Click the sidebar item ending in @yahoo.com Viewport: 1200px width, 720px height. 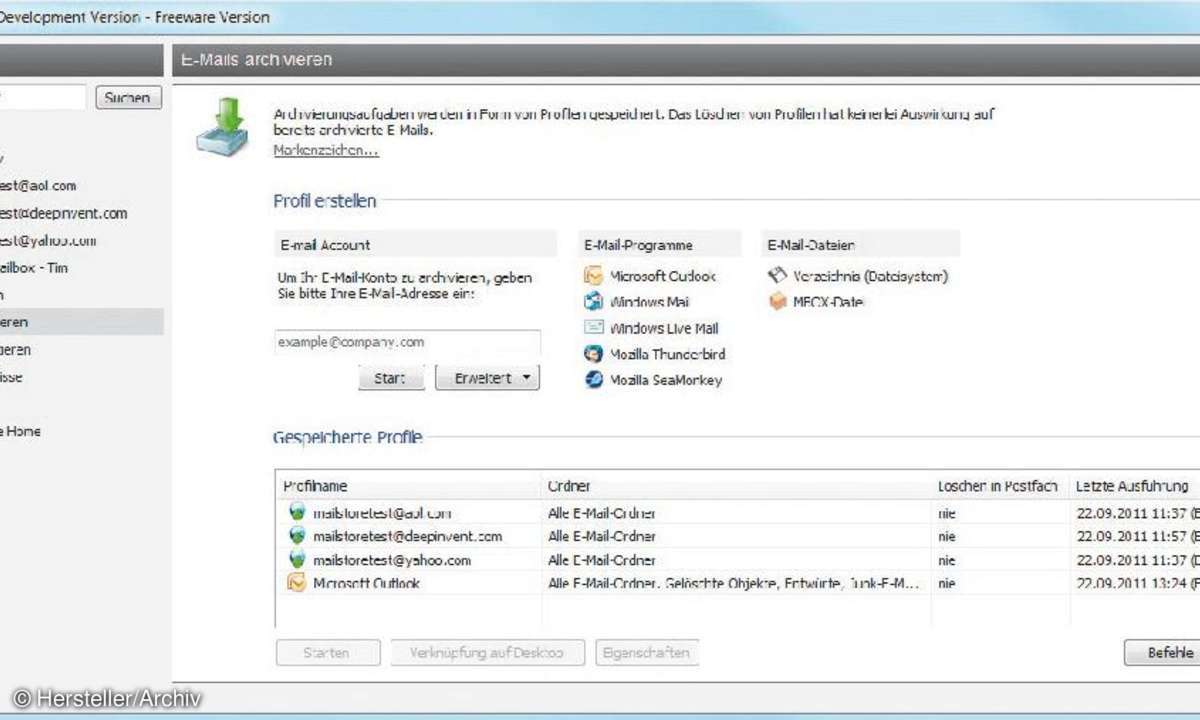pos(48,241)
